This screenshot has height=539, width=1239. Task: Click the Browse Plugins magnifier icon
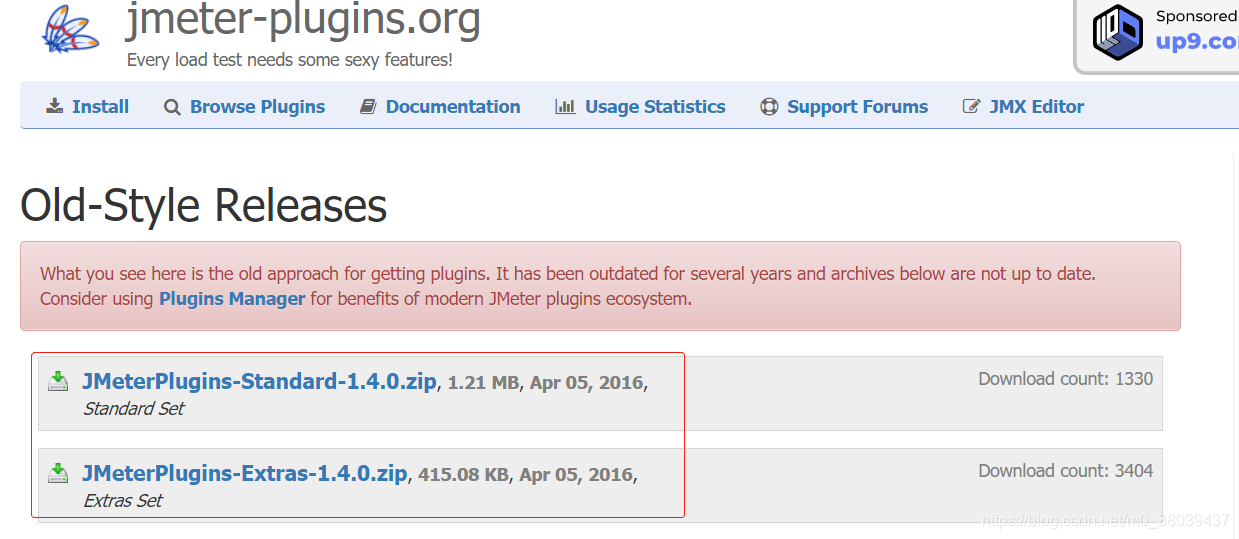172,107
